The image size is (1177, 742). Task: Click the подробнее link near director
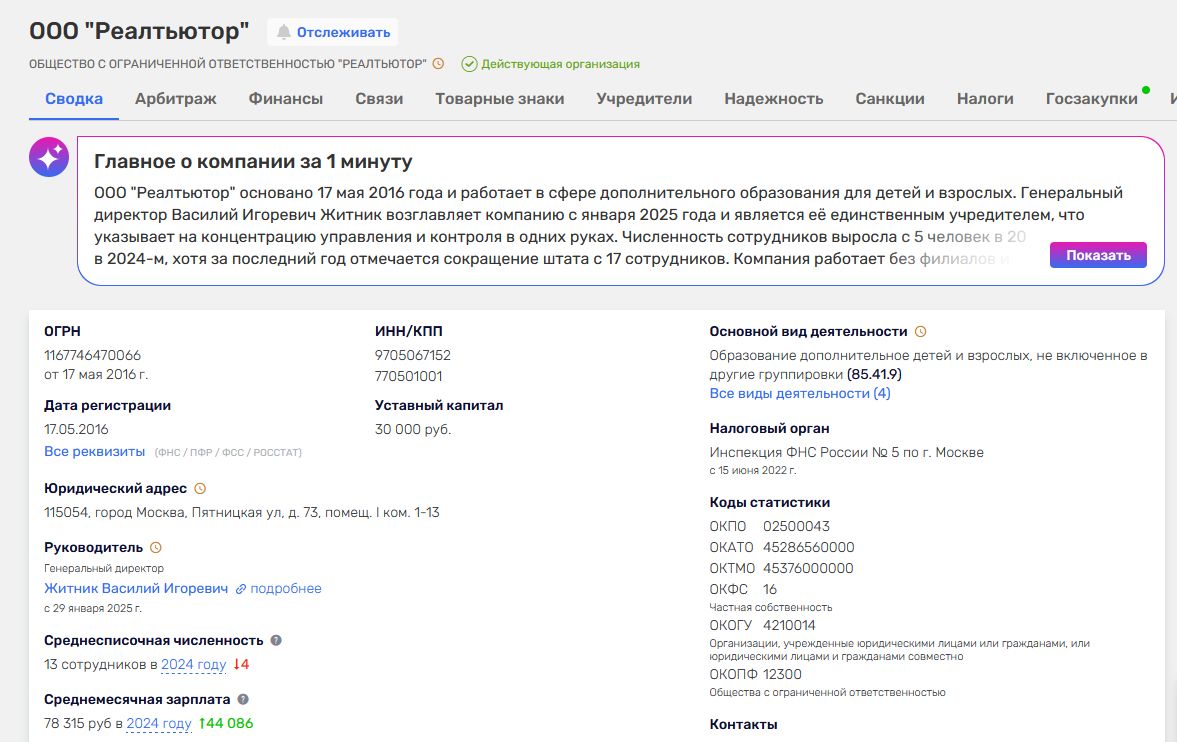[285, 589]
